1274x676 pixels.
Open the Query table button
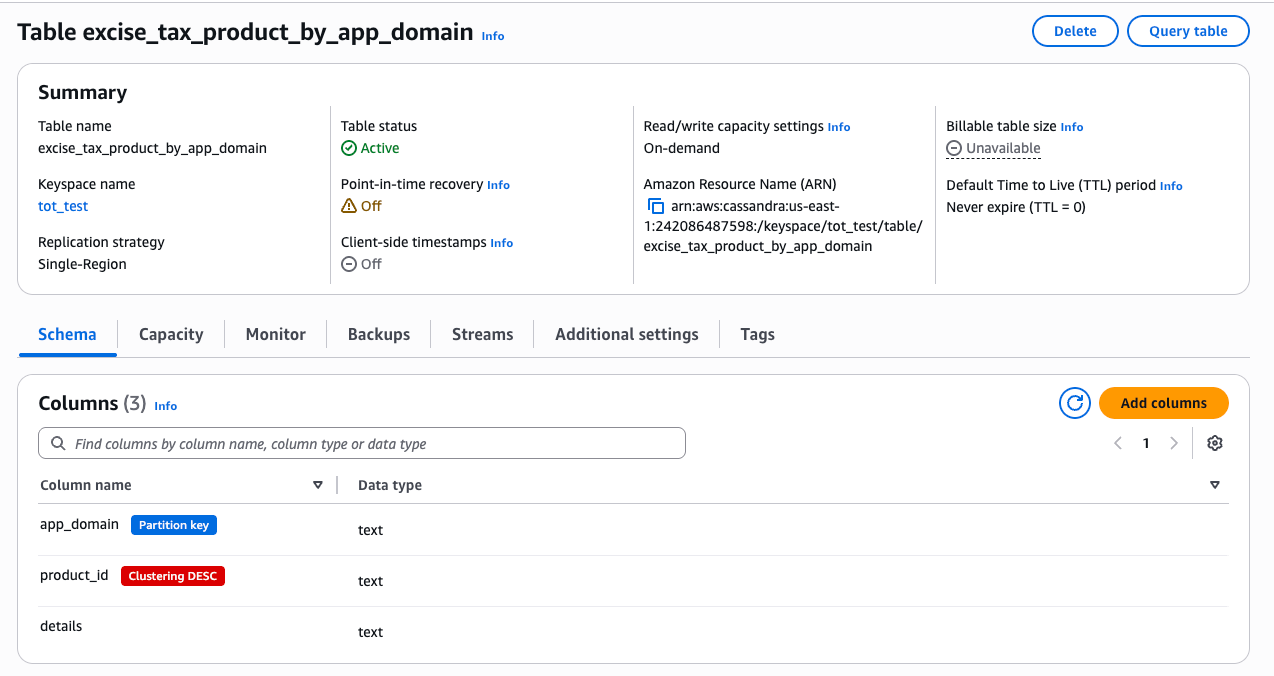[x=1188, y=31]
